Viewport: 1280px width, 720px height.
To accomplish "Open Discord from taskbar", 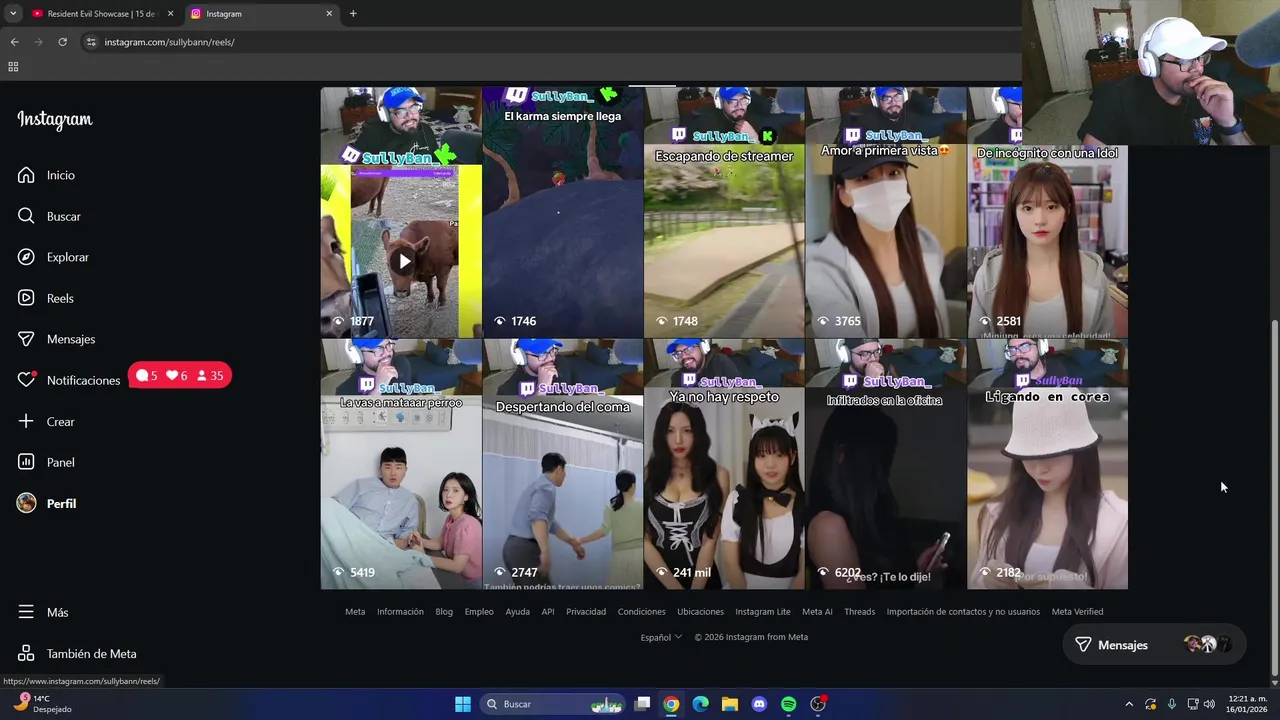I will (x=759, y=704).
